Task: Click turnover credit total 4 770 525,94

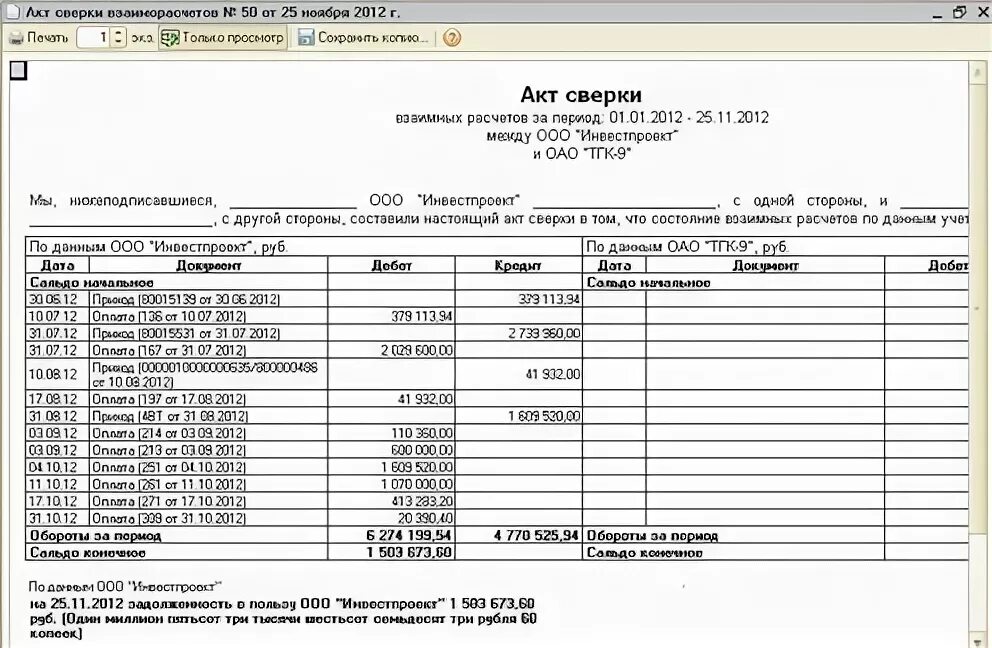Action: pyautogui.click(x=536, y=535)
